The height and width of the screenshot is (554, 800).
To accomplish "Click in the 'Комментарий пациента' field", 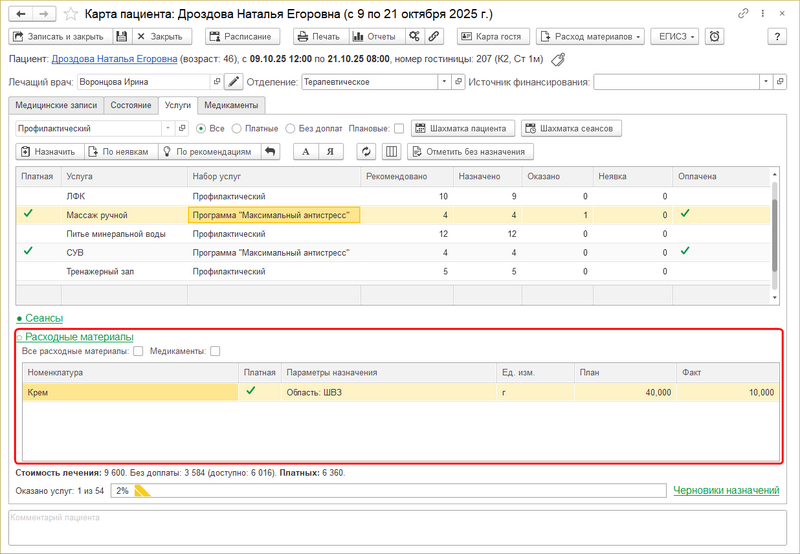I will (400, 530).
